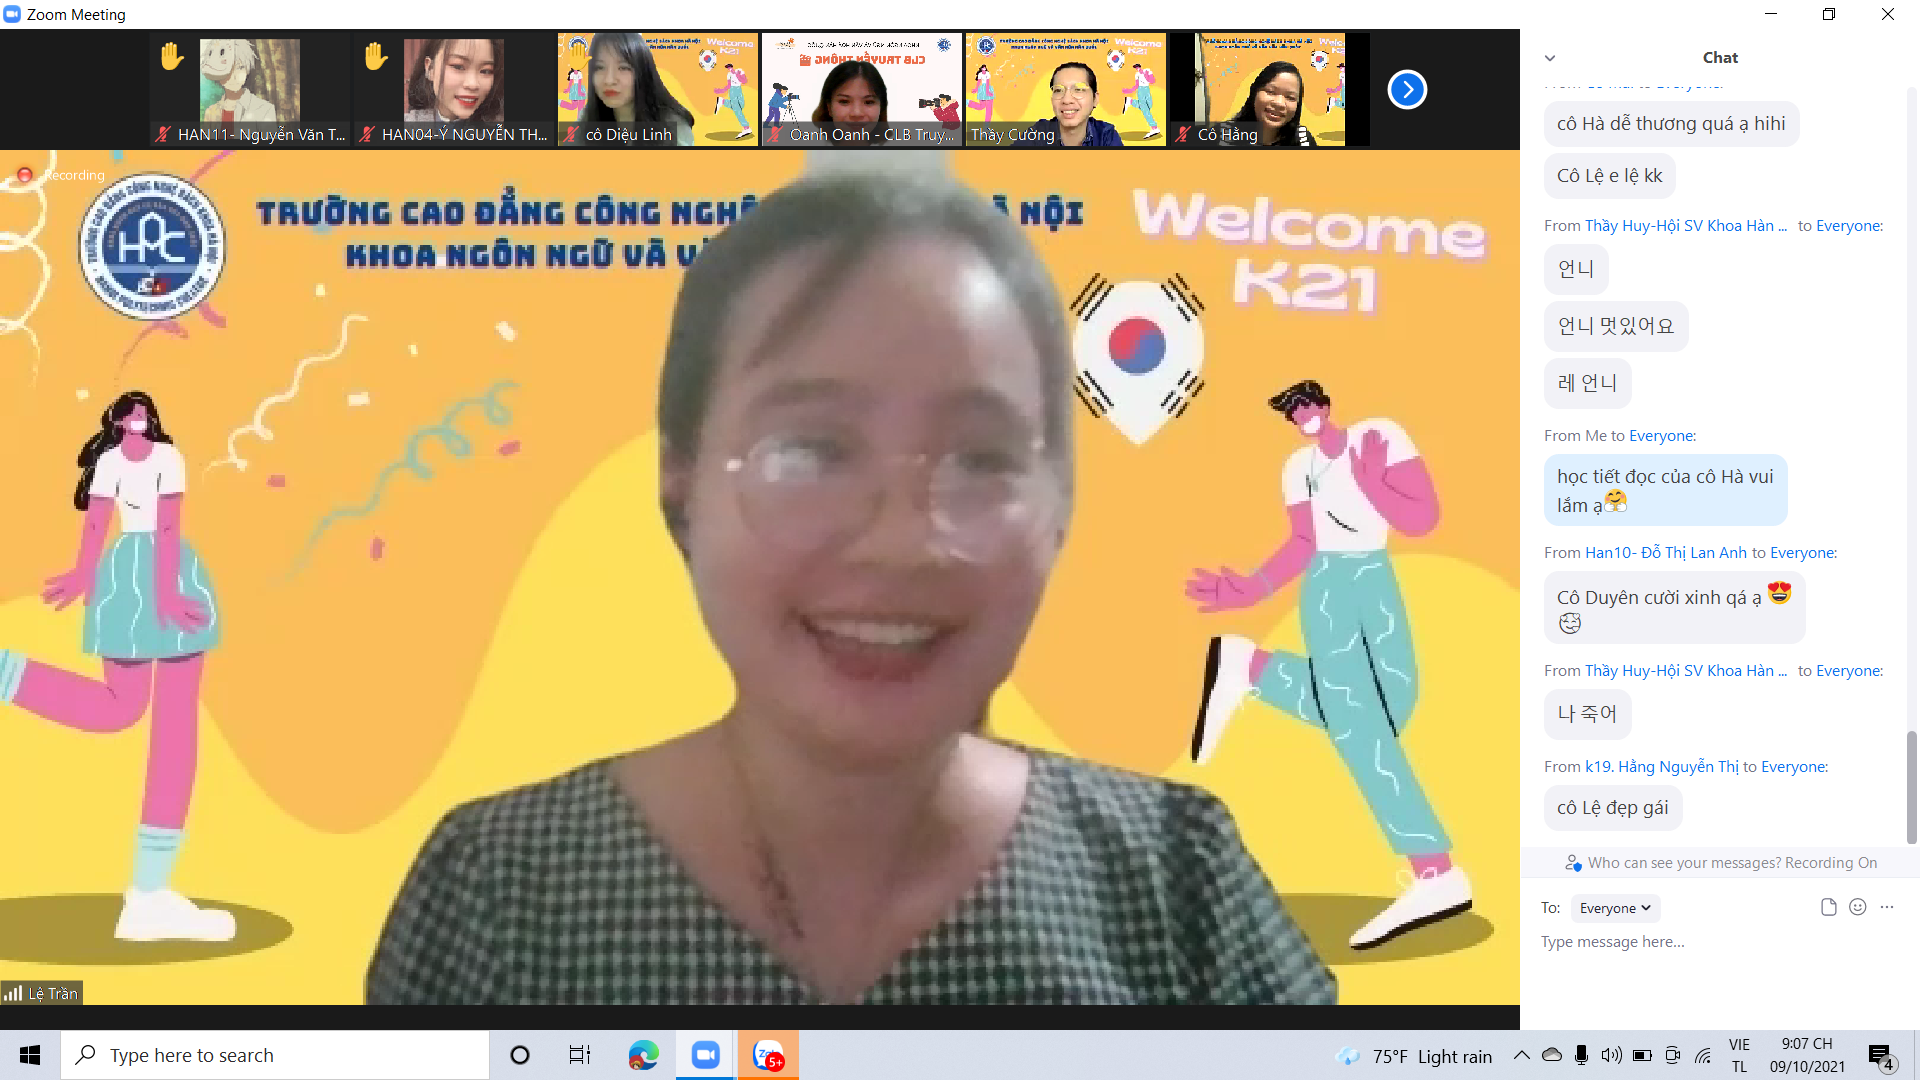
Task: Open Microsoft Edge from taskbar
Action: tap(643, 1055)
